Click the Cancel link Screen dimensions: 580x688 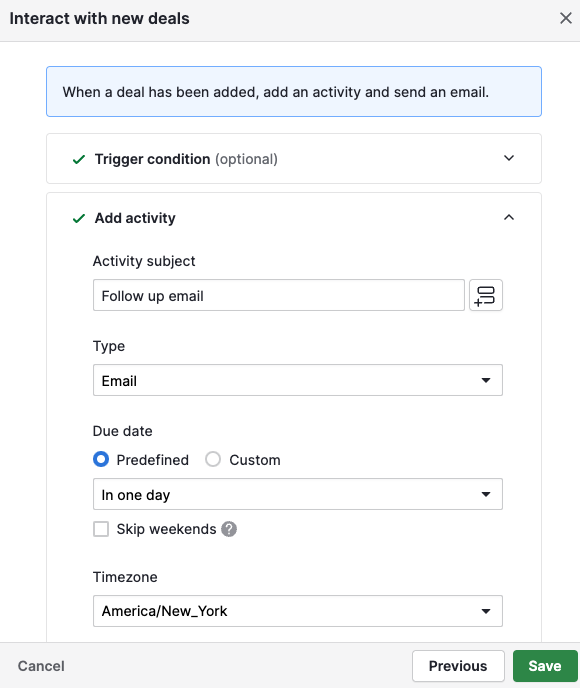[x=41, y=666]
